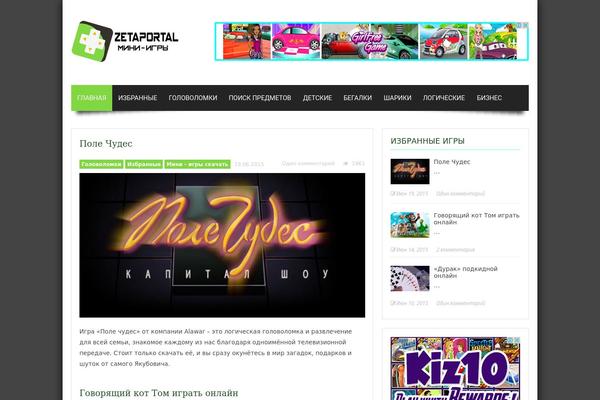
Task: Click the Kiz10 sidebar advertisement
Action: point(455,368)
